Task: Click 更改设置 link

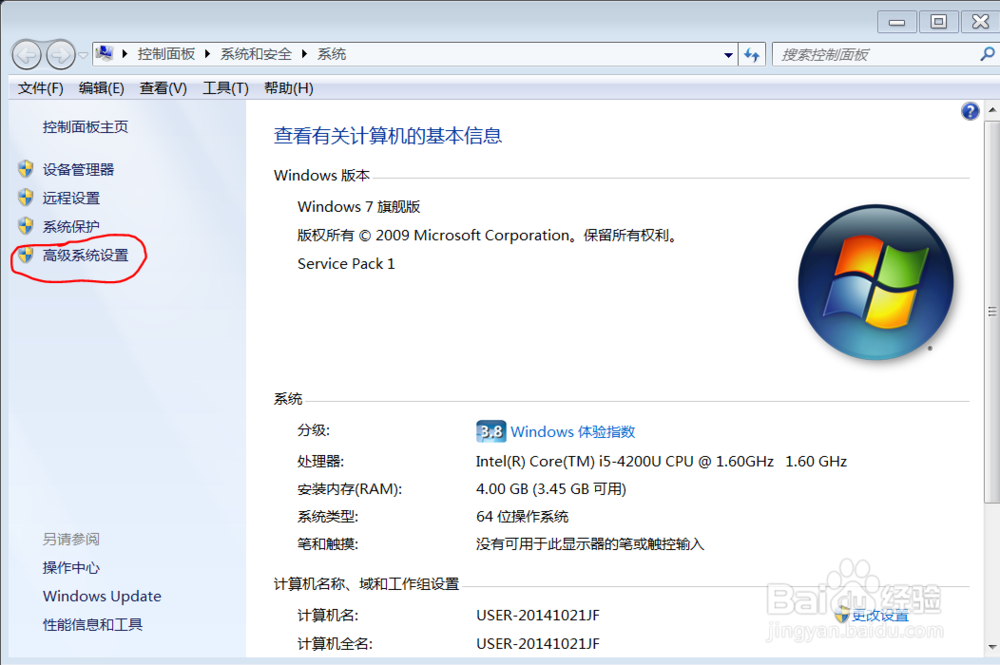Action: pos(880,615)
